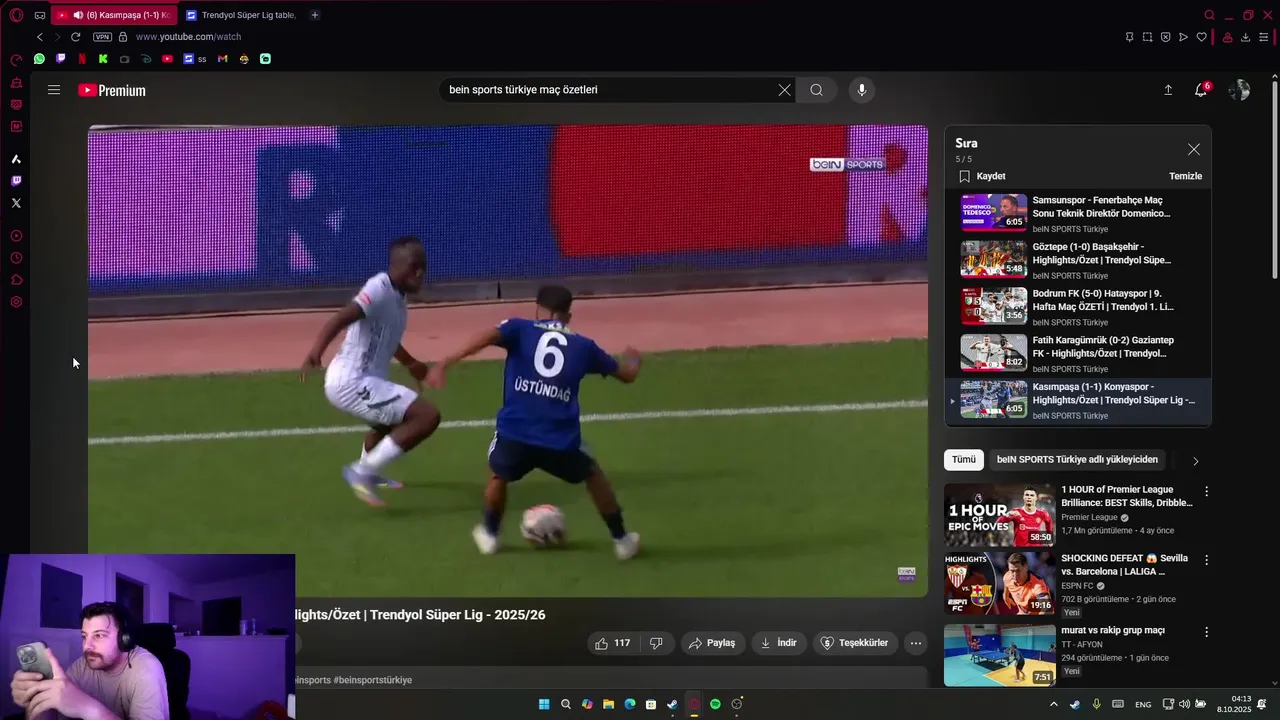Open the WhatsApp bookmark
This screenshot has height=720, width=1280.
39,59
